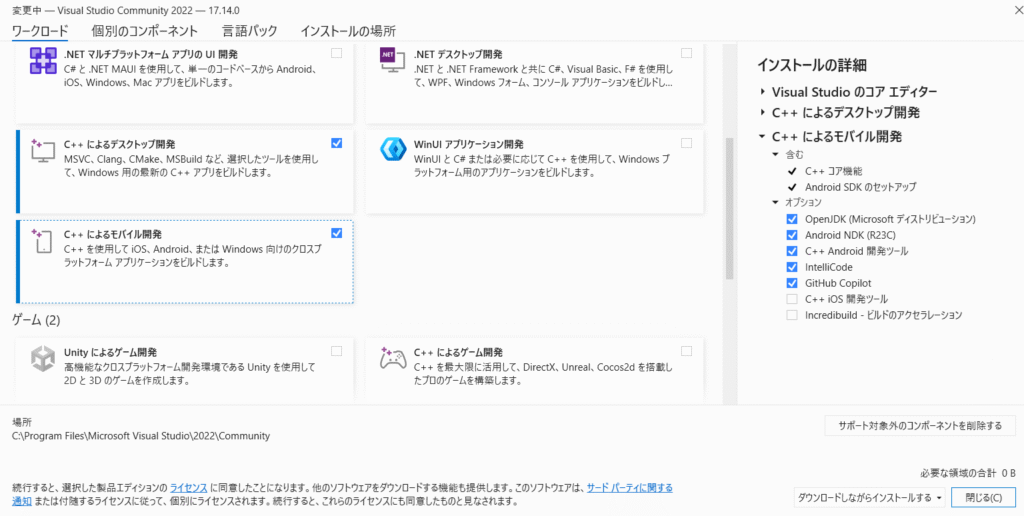Collapse the 含む section
The height and width of the screenshot is (516, 1024).
pyautogui.click(x=775, y=155)
